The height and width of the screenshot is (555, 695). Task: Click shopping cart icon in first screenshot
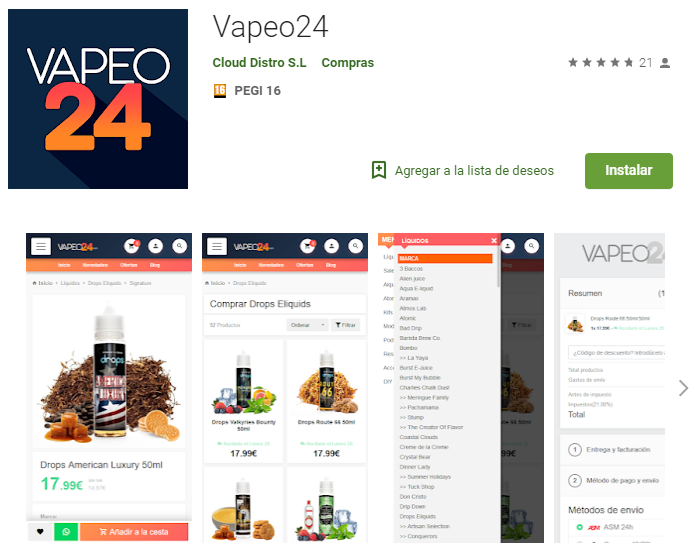pos(132,246)
